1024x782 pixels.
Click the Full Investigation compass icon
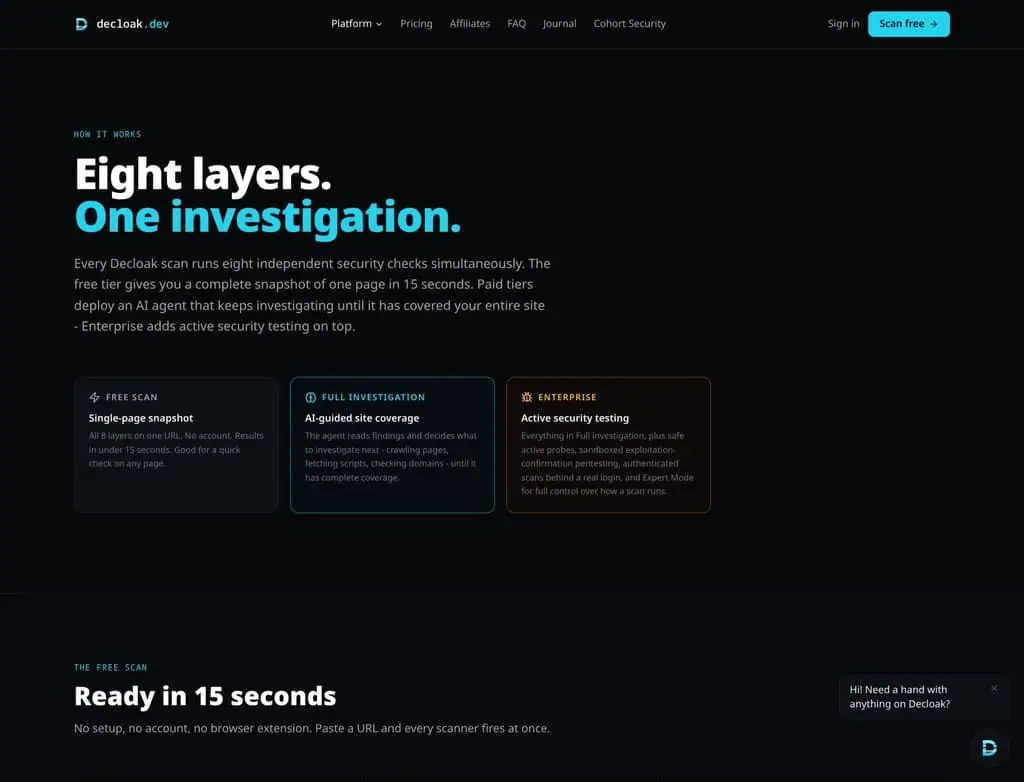pyautogui.click(x=311, y=397)
